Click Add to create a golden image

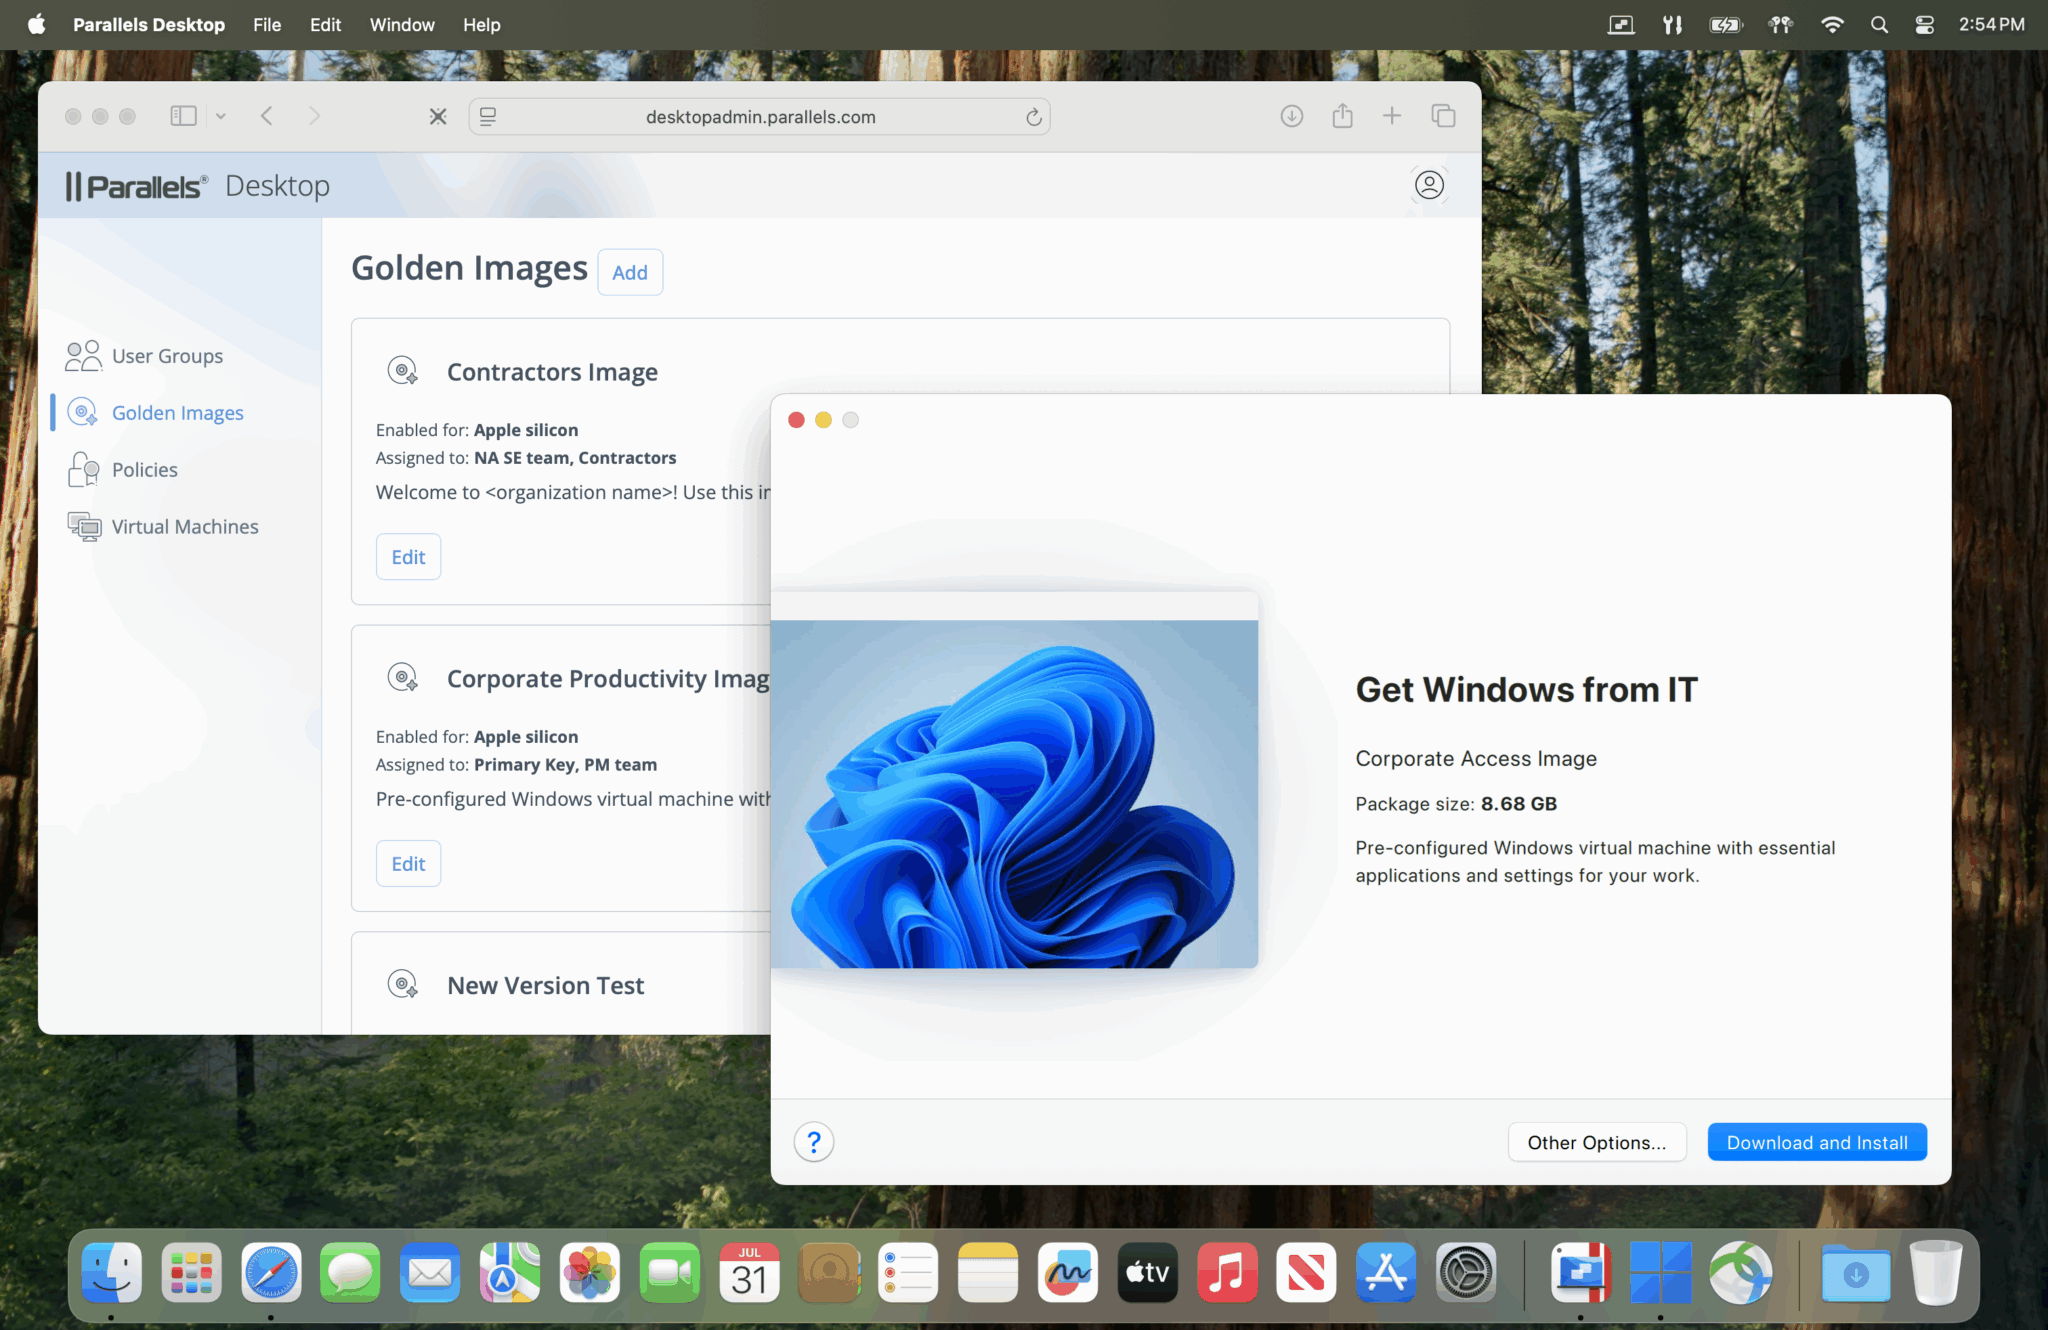pyautogui.click(x=630, y=271)
